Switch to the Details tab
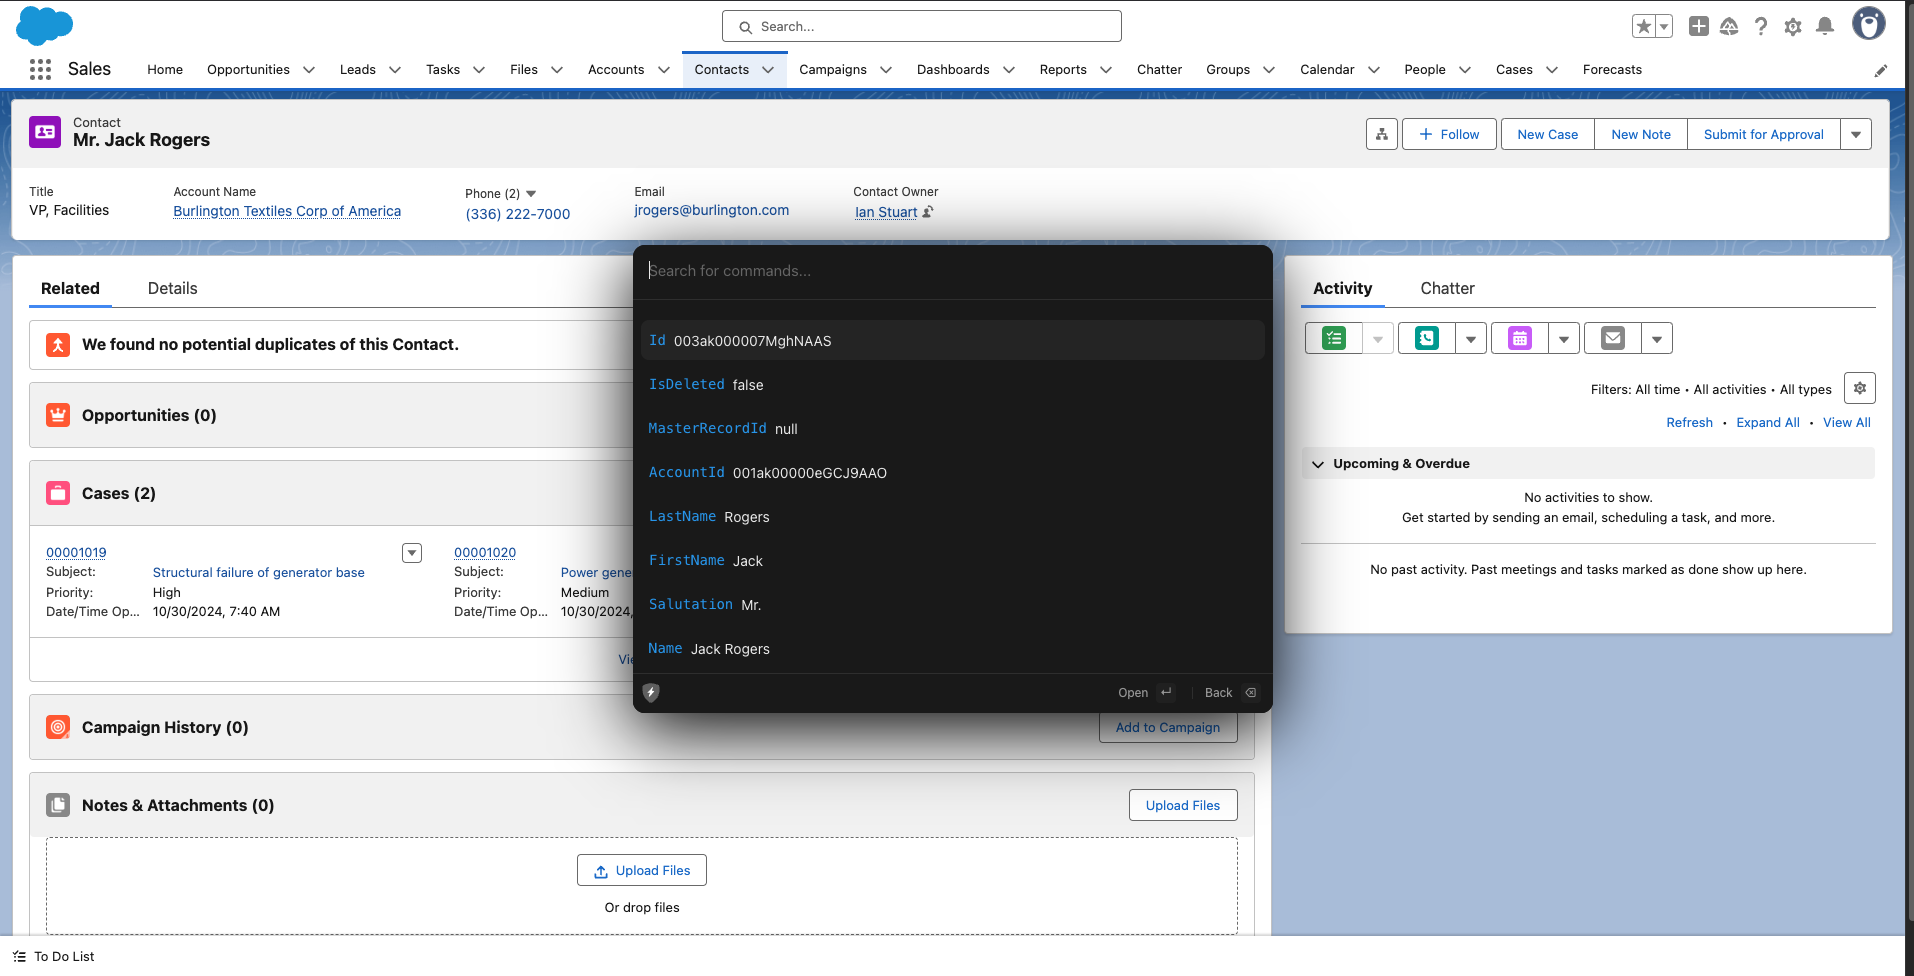Screen dimensions: 1914x976 click(172, 288)
